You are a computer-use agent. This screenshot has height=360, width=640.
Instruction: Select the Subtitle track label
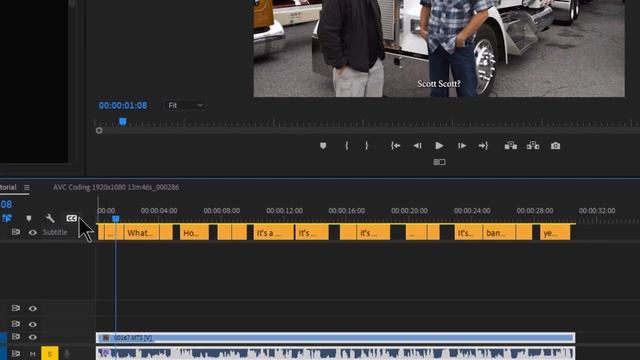(55, 232)
